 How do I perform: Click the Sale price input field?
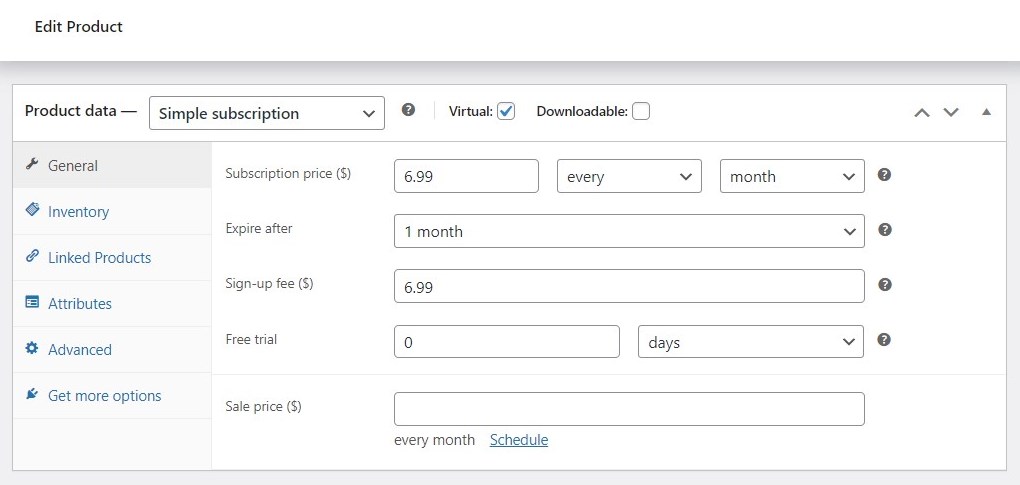click(x=629, y=409)
